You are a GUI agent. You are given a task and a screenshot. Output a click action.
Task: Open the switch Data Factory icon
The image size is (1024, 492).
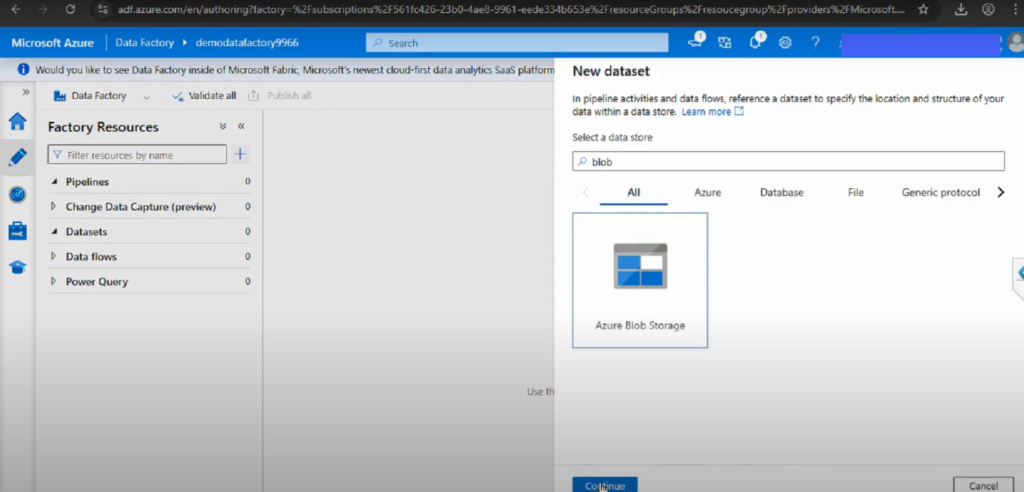pyautogui.click(x=724, y=43)
